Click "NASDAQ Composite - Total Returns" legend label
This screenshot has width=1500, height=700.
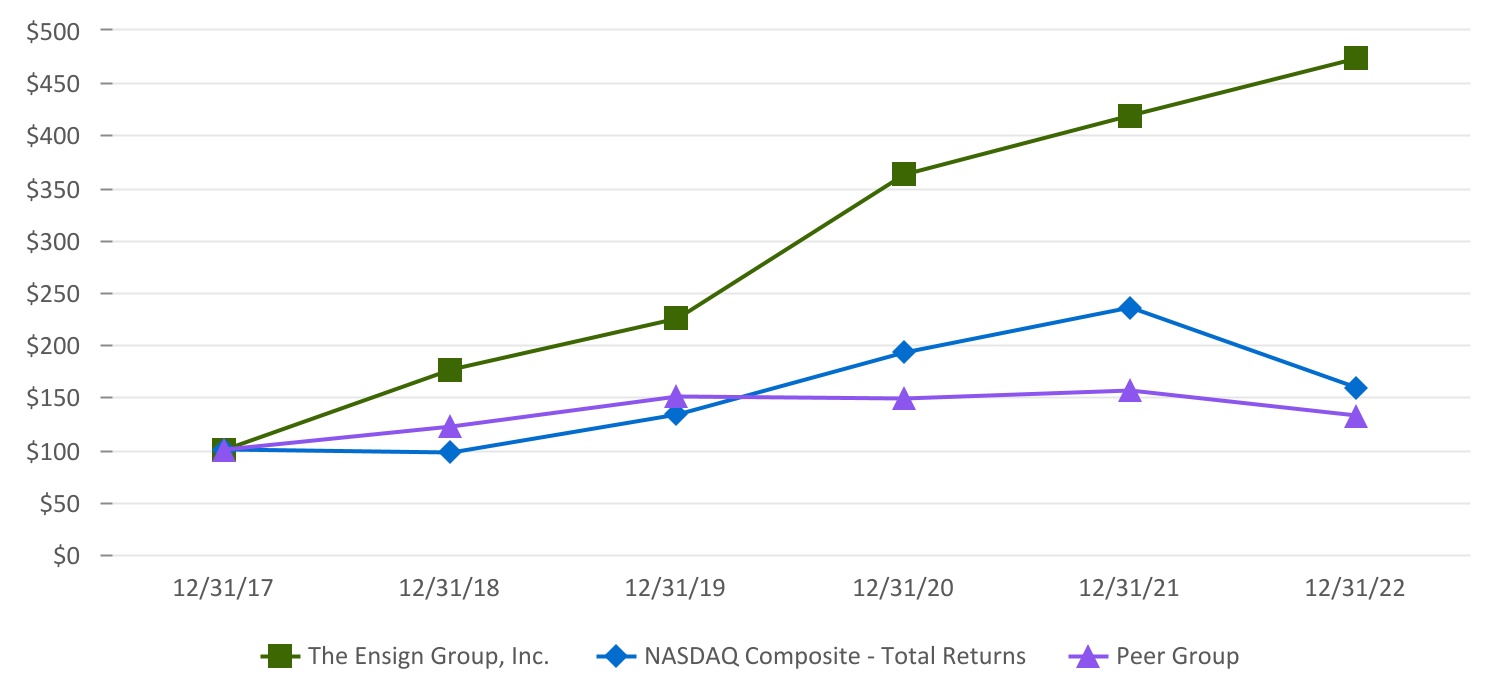point(835,656)
